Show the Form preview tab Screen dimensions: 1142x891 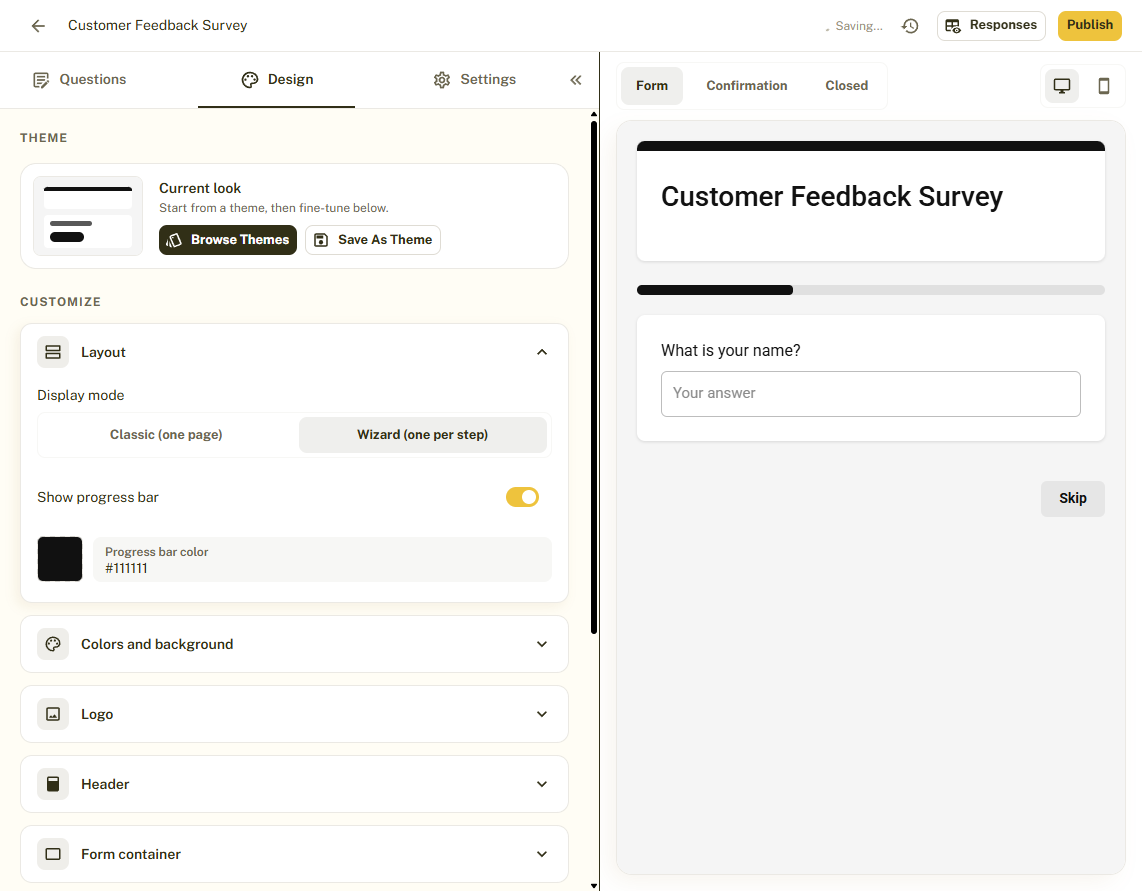pos(652,86)
